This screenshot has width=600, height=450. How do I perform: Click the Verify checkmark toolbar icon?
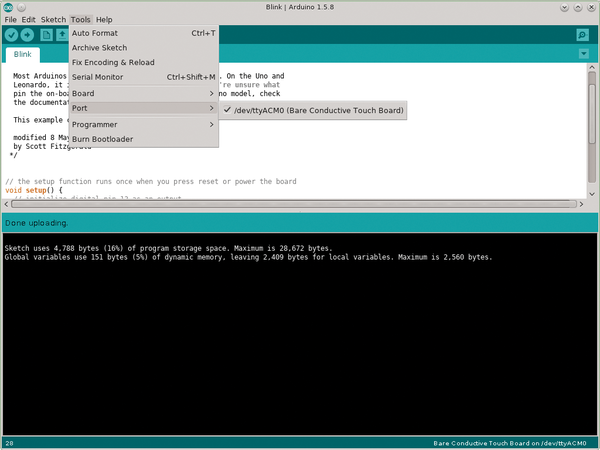[x=11, y=35]
